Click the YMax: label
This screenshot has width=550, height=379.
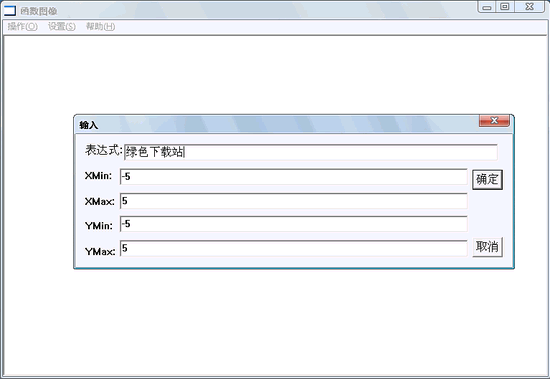click(x=100, y=251)
